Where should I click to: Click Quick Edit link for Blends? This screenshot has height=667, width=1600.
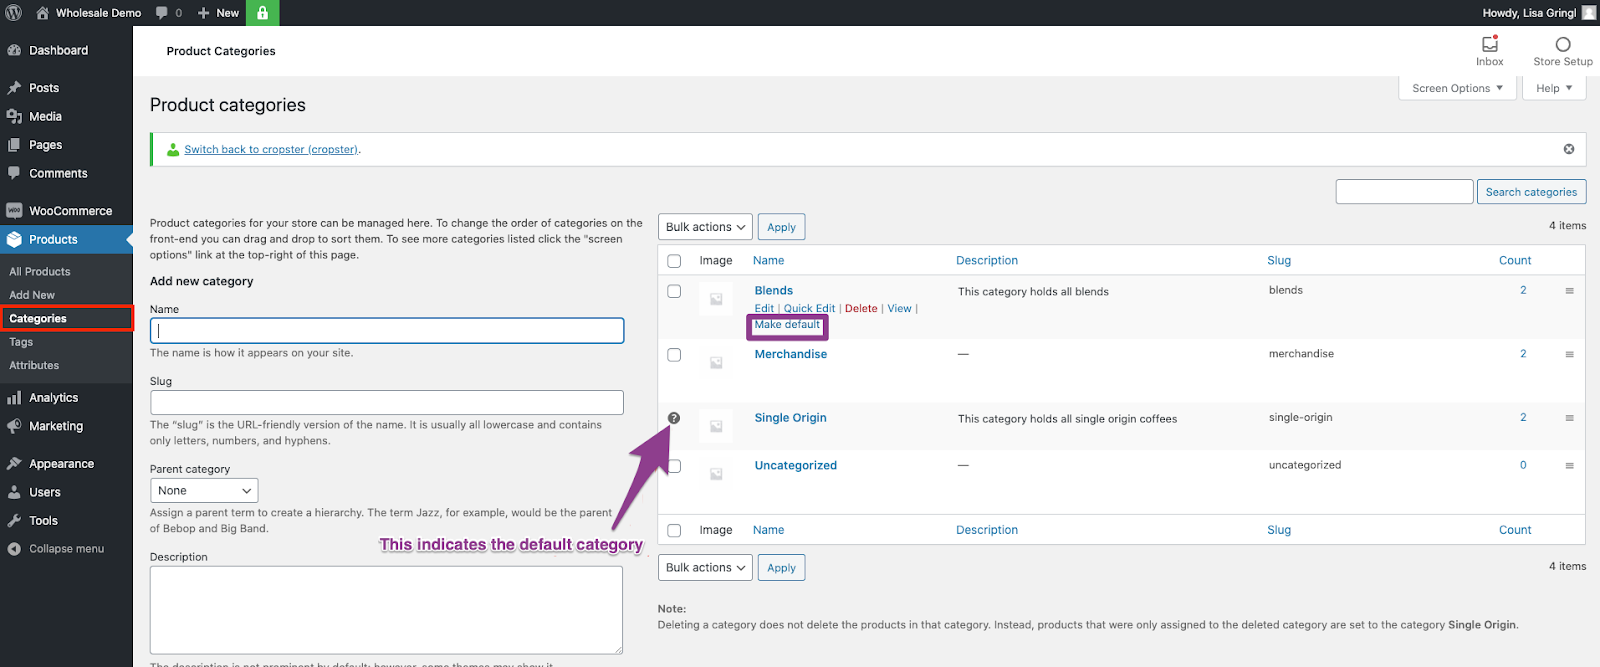click(809, 309)
